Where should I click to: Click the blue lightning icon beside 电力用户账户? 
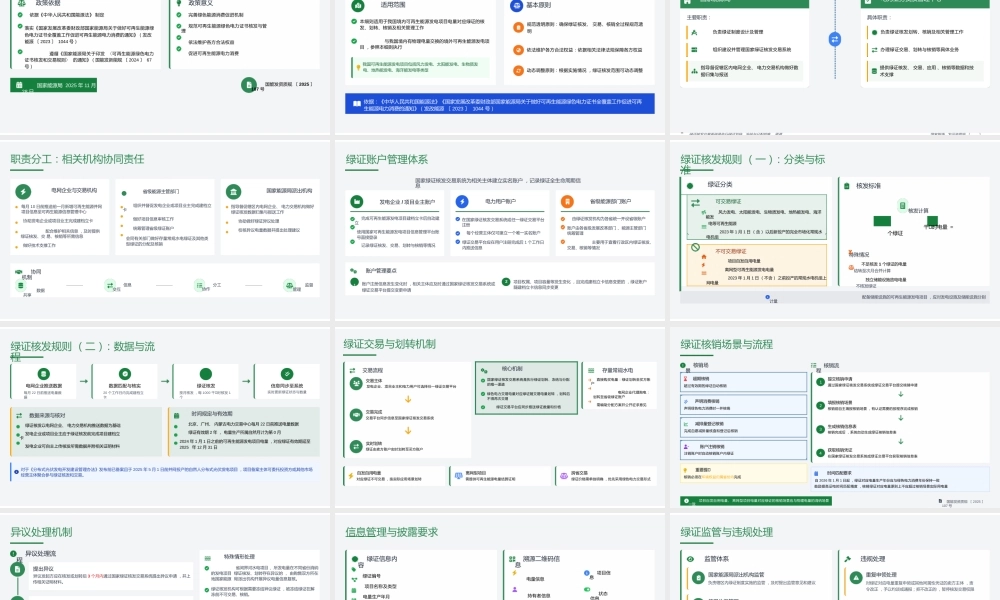tap(464, 201)
